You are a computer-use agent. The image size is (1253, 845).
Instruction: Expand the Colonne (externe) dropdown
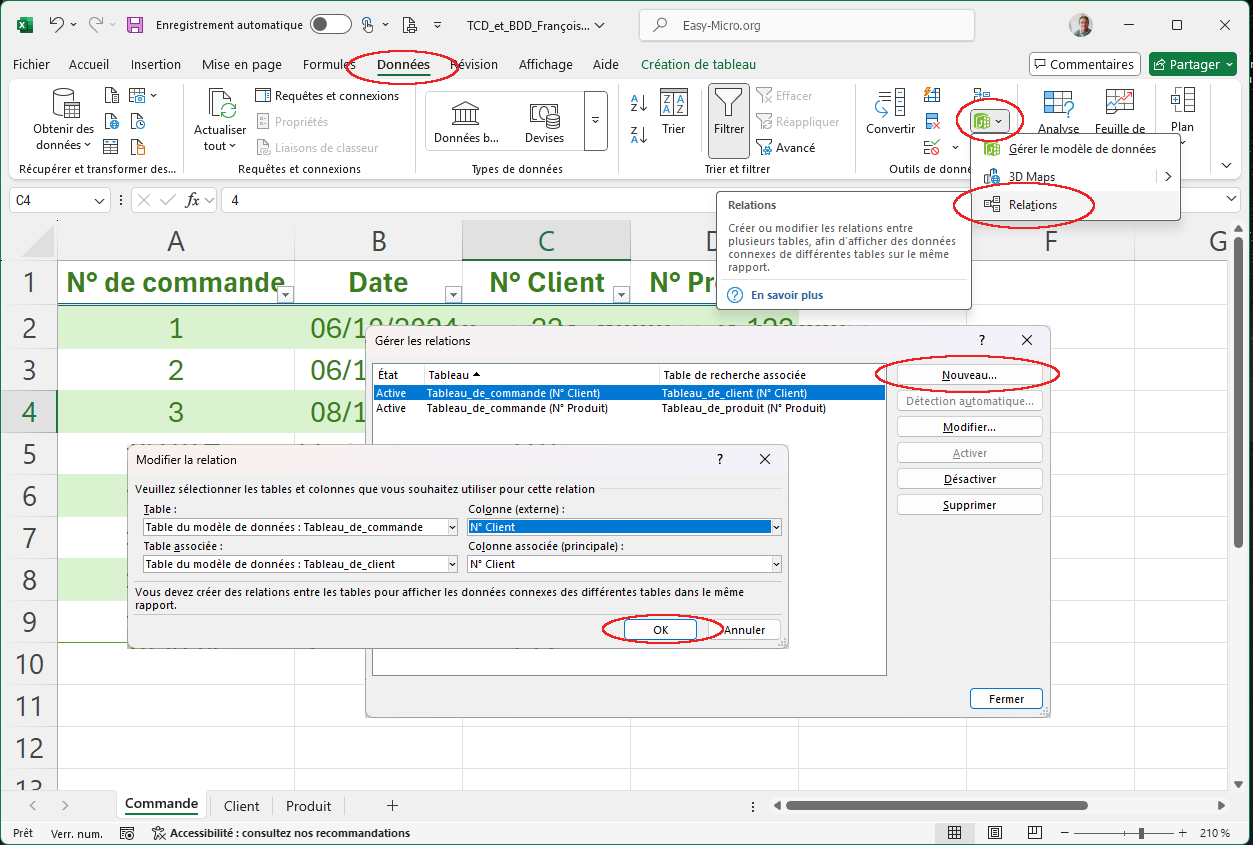click(776, 527)
